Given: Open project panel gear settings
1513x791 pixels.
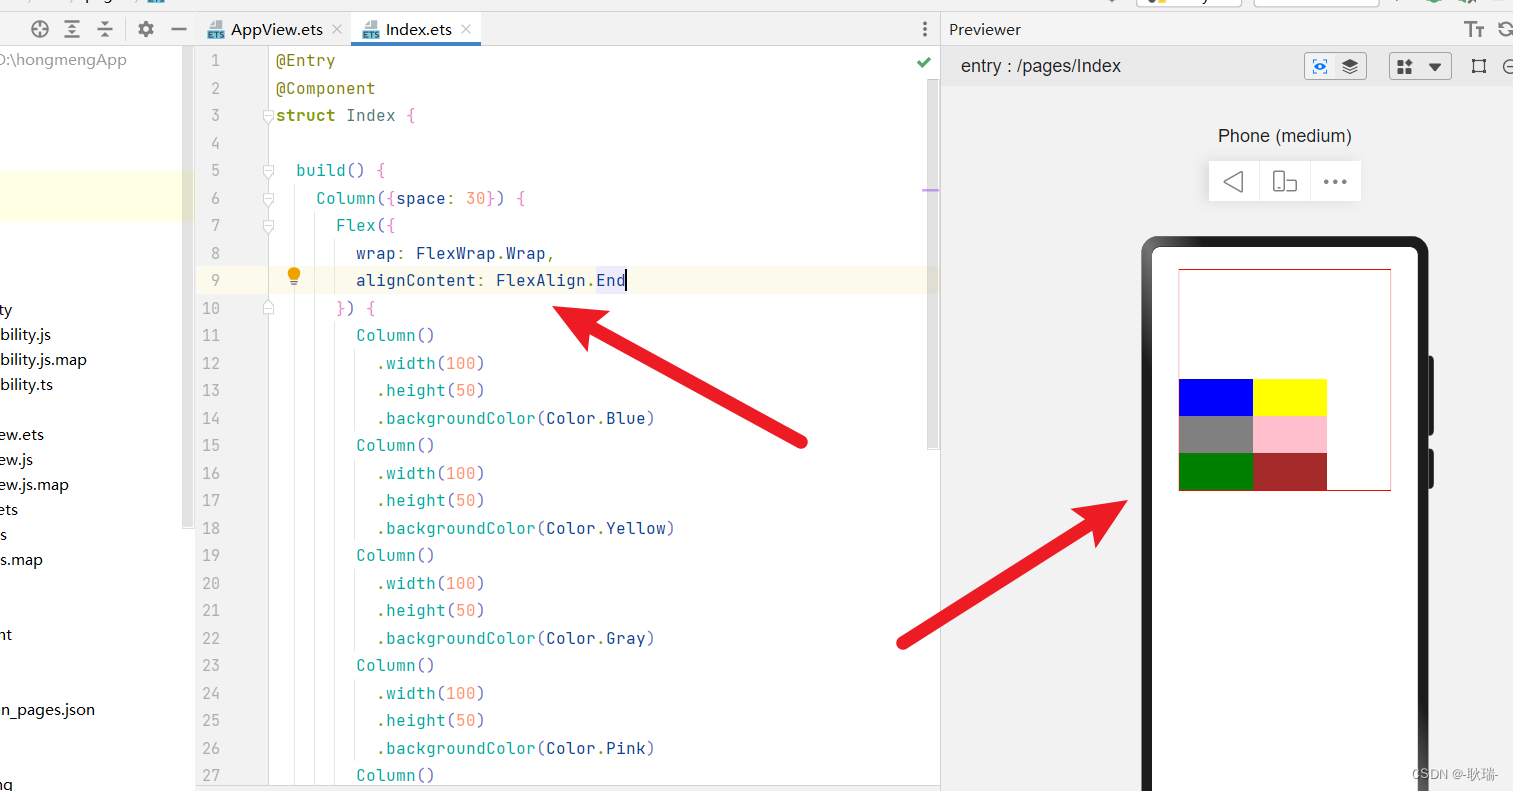Looking at the screenshot, I should pyautogui.click(x=146, y=29).
